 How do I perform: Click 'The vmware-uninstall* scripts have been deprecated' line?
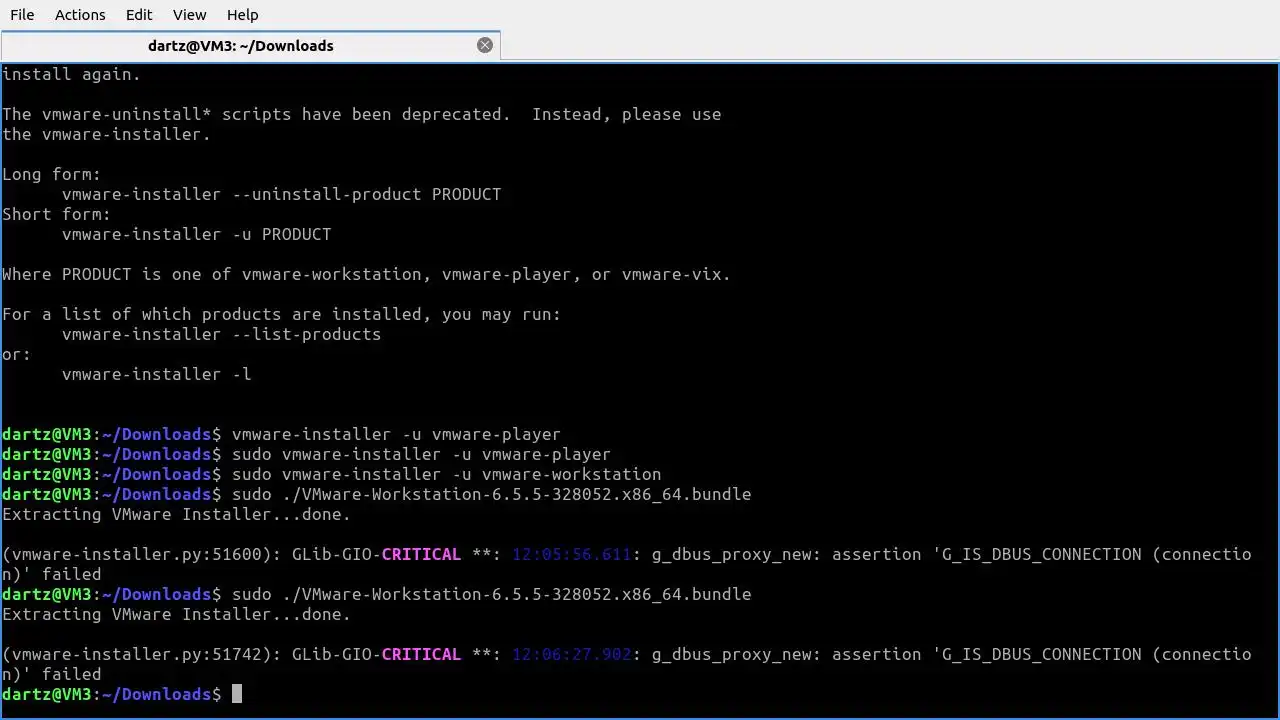(x=361, y=114)
